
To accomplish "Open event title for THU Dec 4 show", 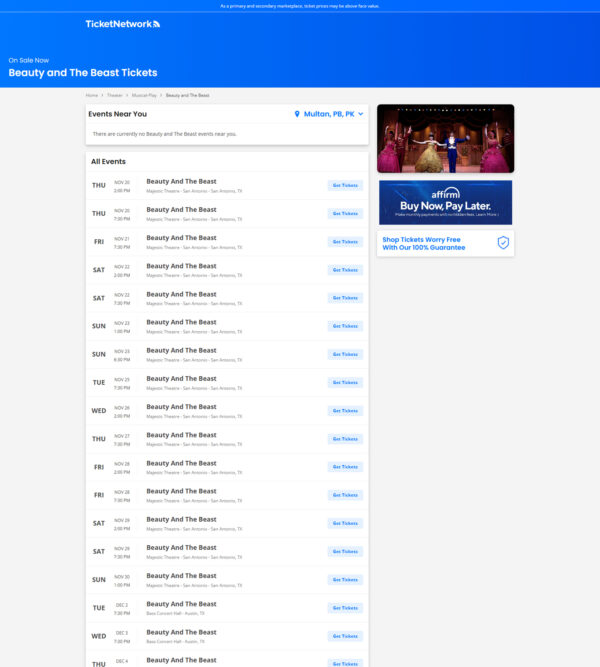I will [181, 660].
